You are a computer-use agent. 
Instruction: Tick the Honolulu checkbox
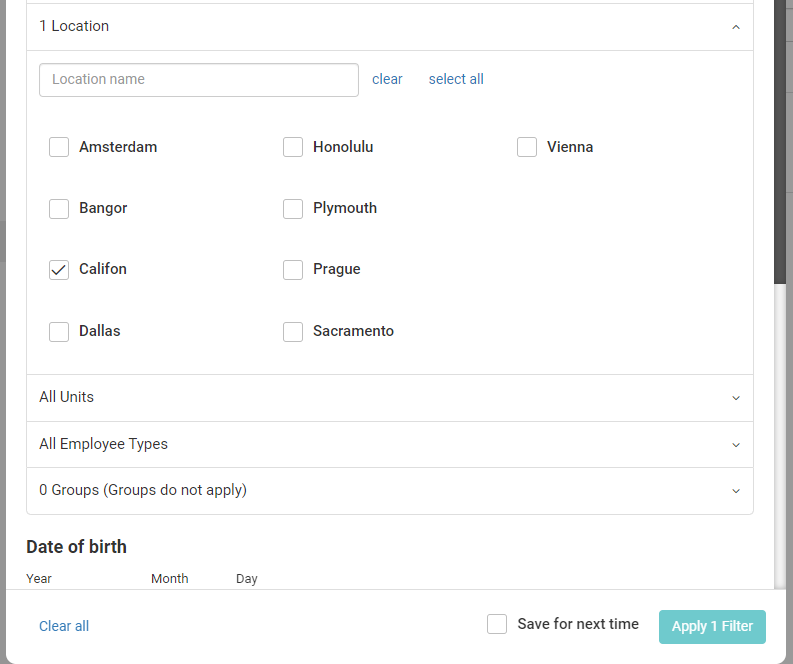click(293, 147)
